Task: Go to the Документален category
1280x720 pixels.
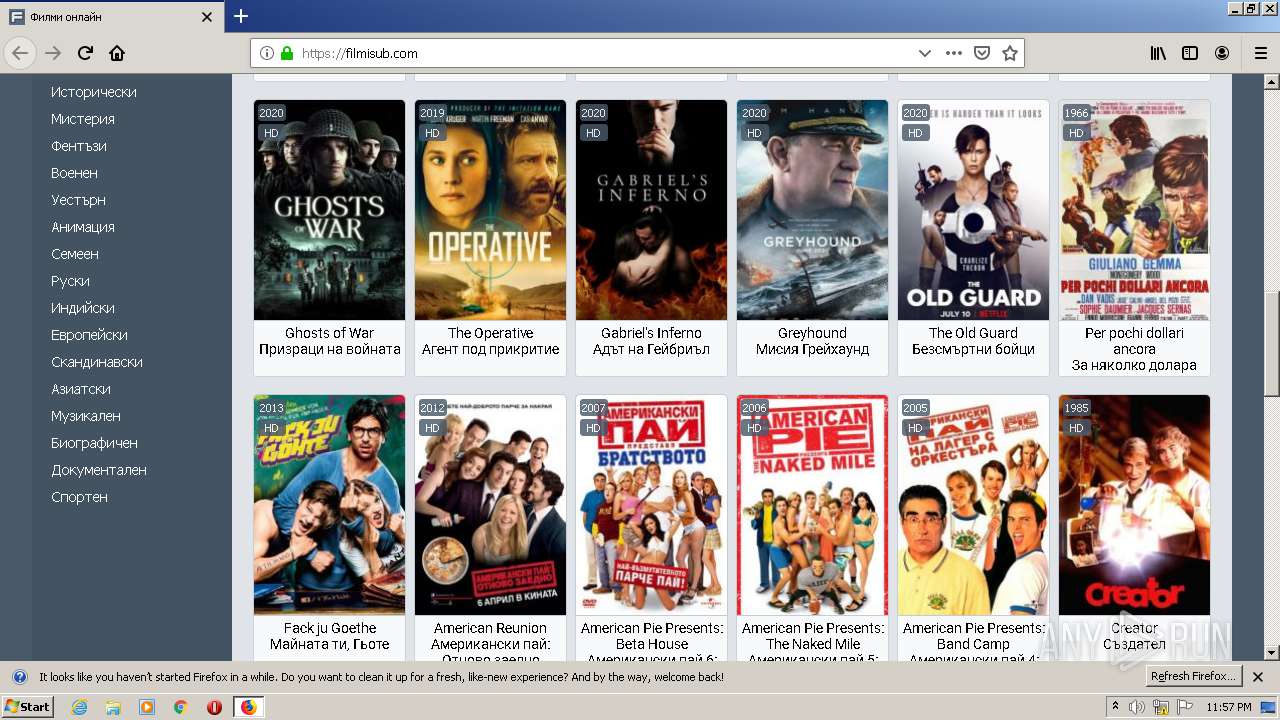Action: (99, 470)
